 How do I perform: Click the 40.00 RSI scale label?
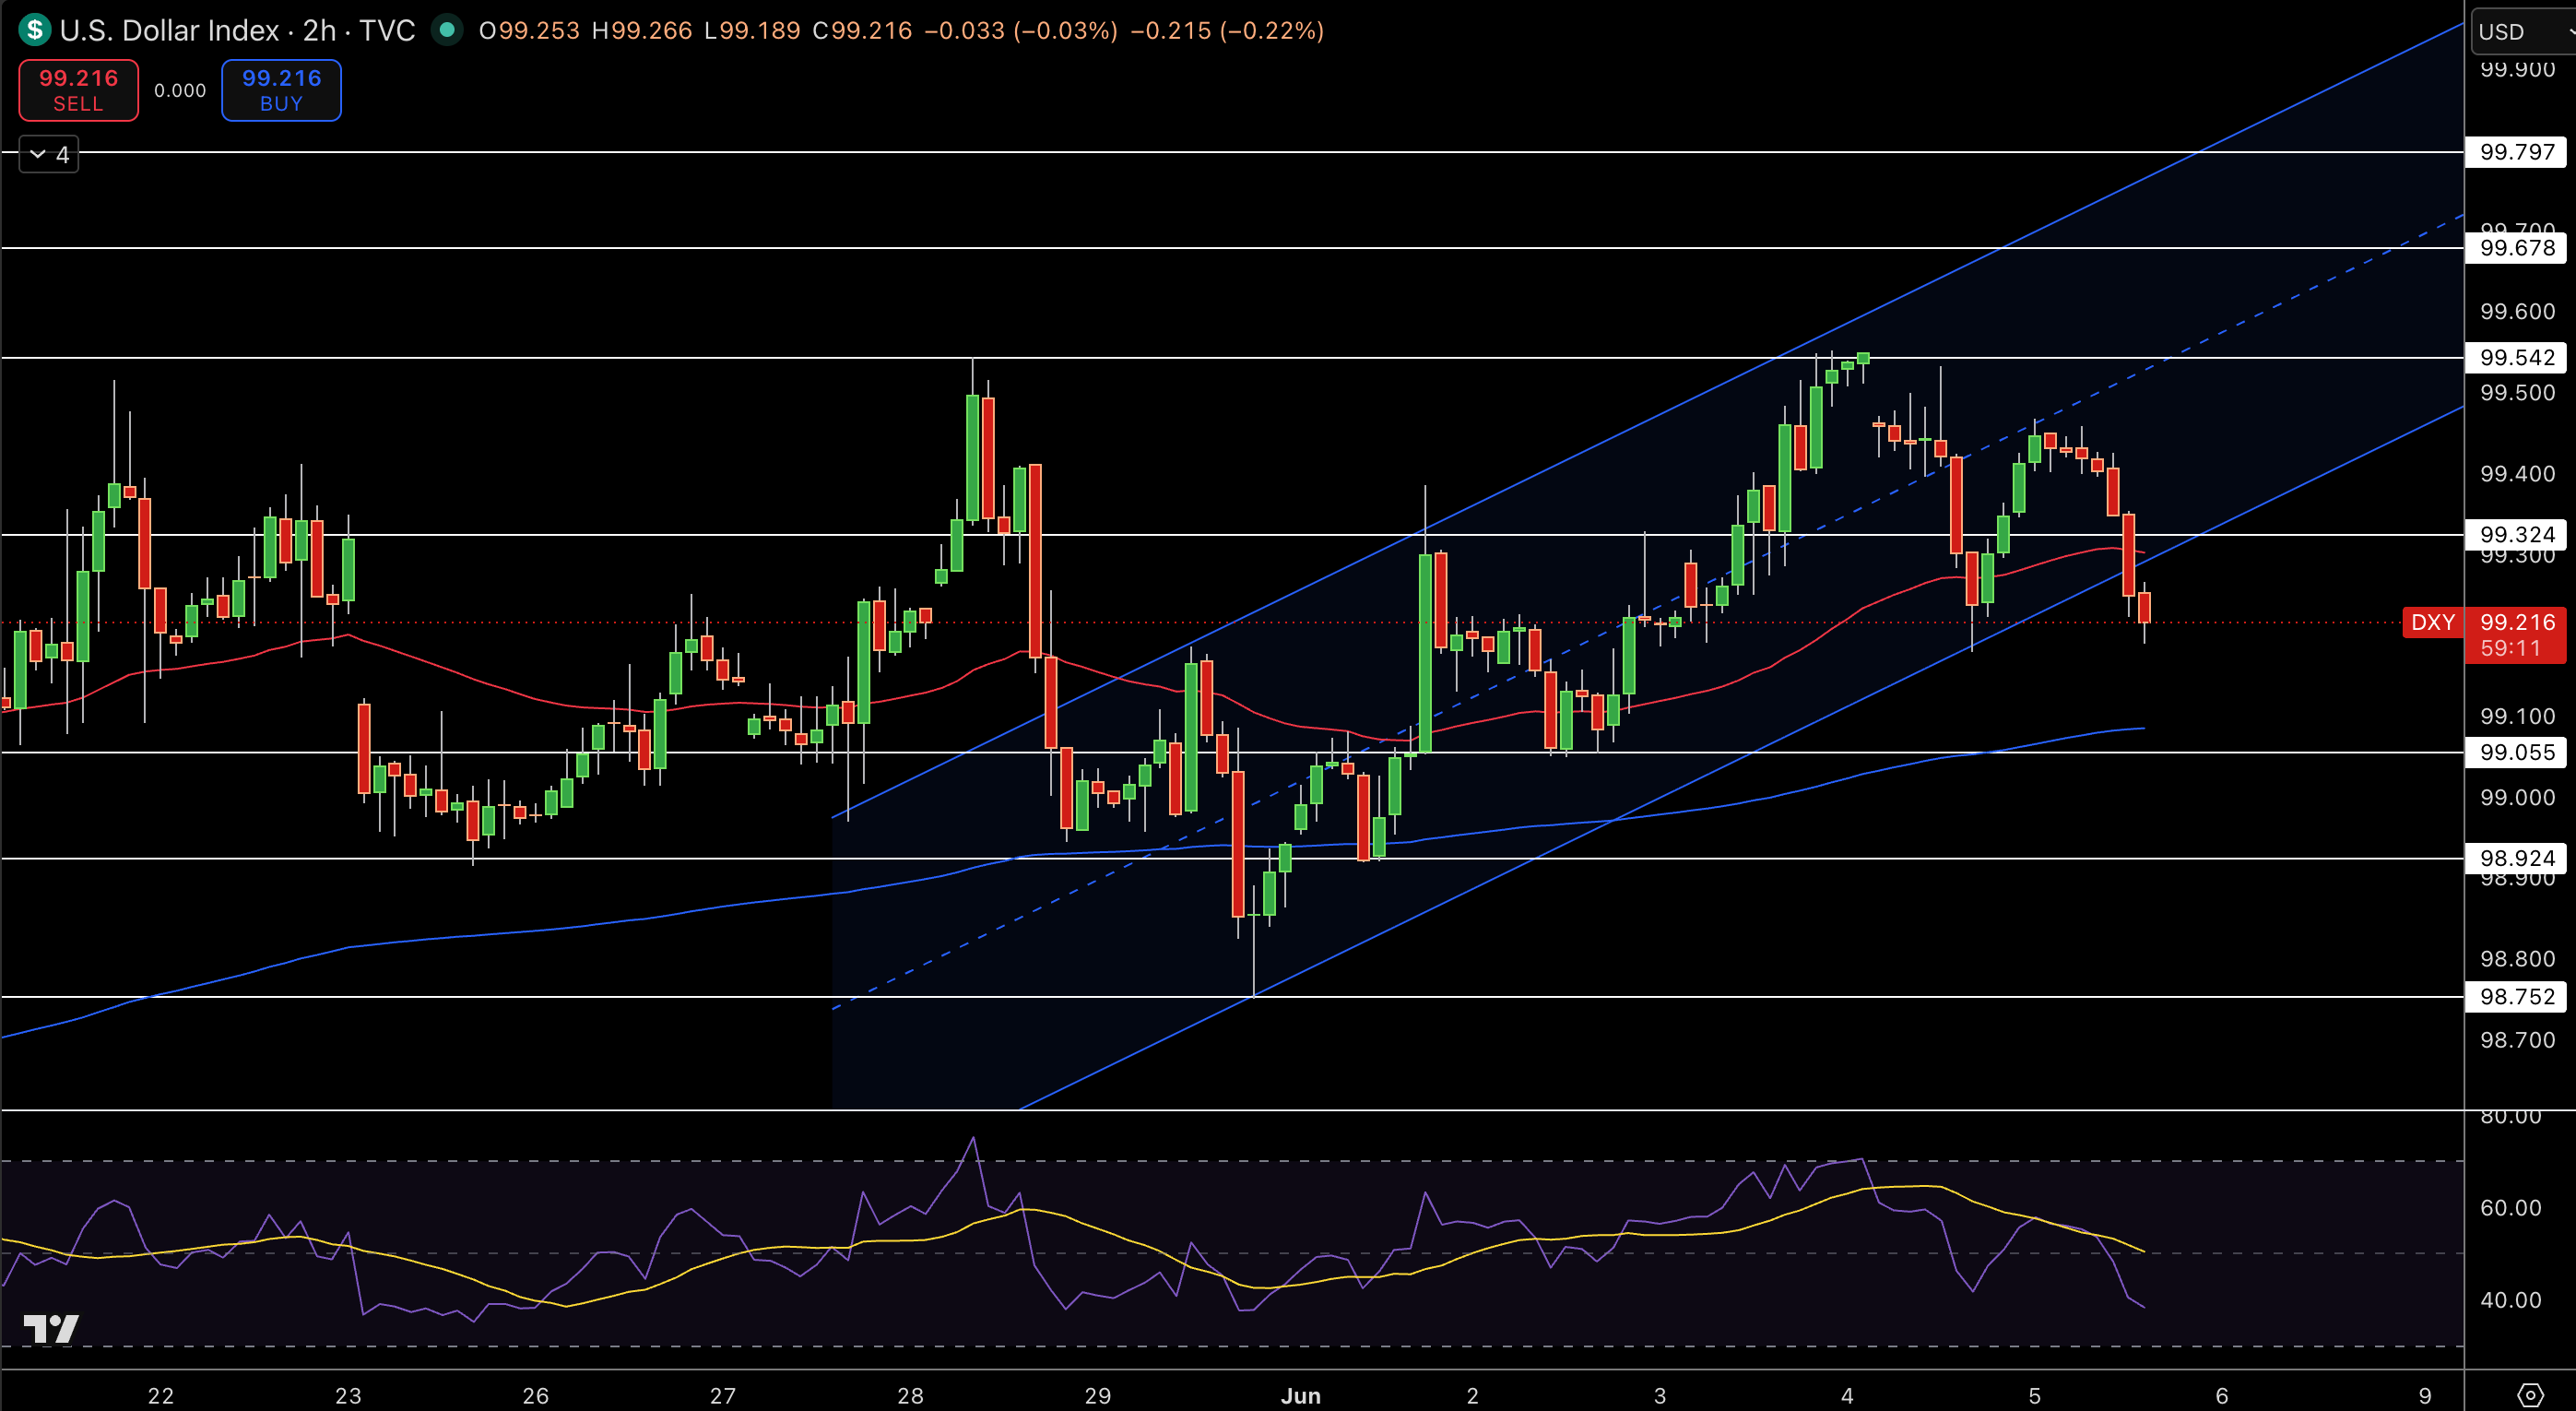click(x=2511, y=1299)
